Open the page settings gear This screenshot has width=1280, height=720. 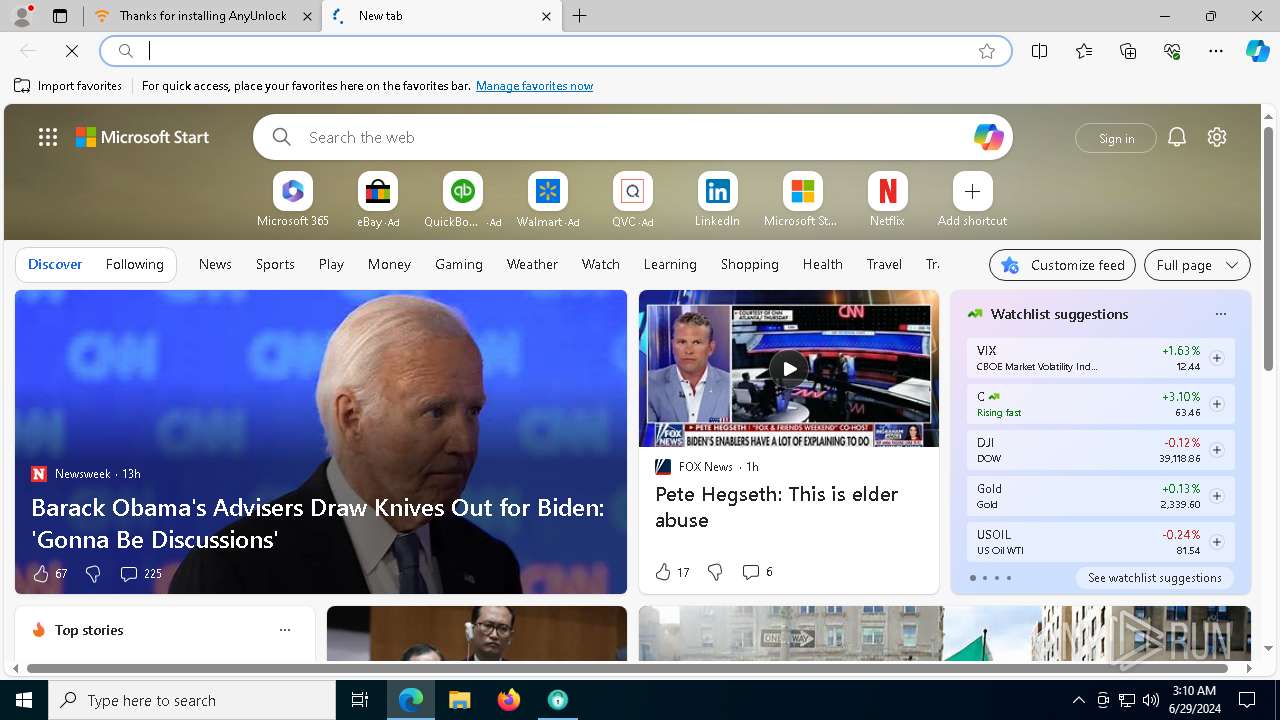pyautogui.click(x=1217, y=137)
